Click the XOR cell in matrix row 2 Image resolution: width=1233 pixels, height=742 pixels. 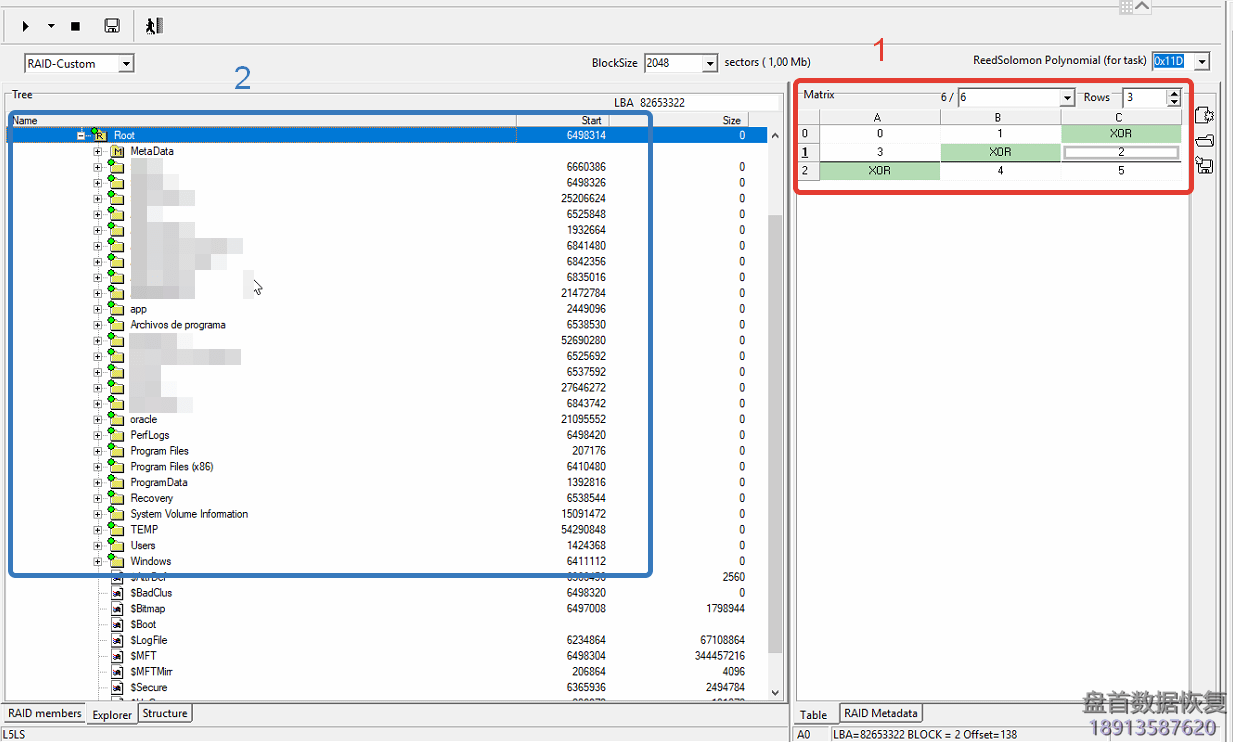[878, 170]
